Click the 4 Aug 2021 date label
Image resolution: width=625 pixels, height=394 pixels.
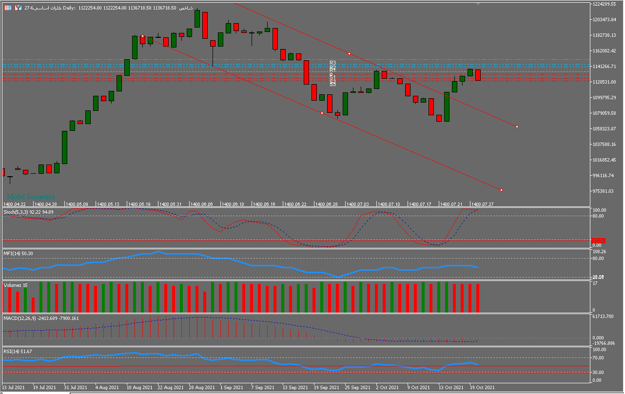[x=107, y=387]
